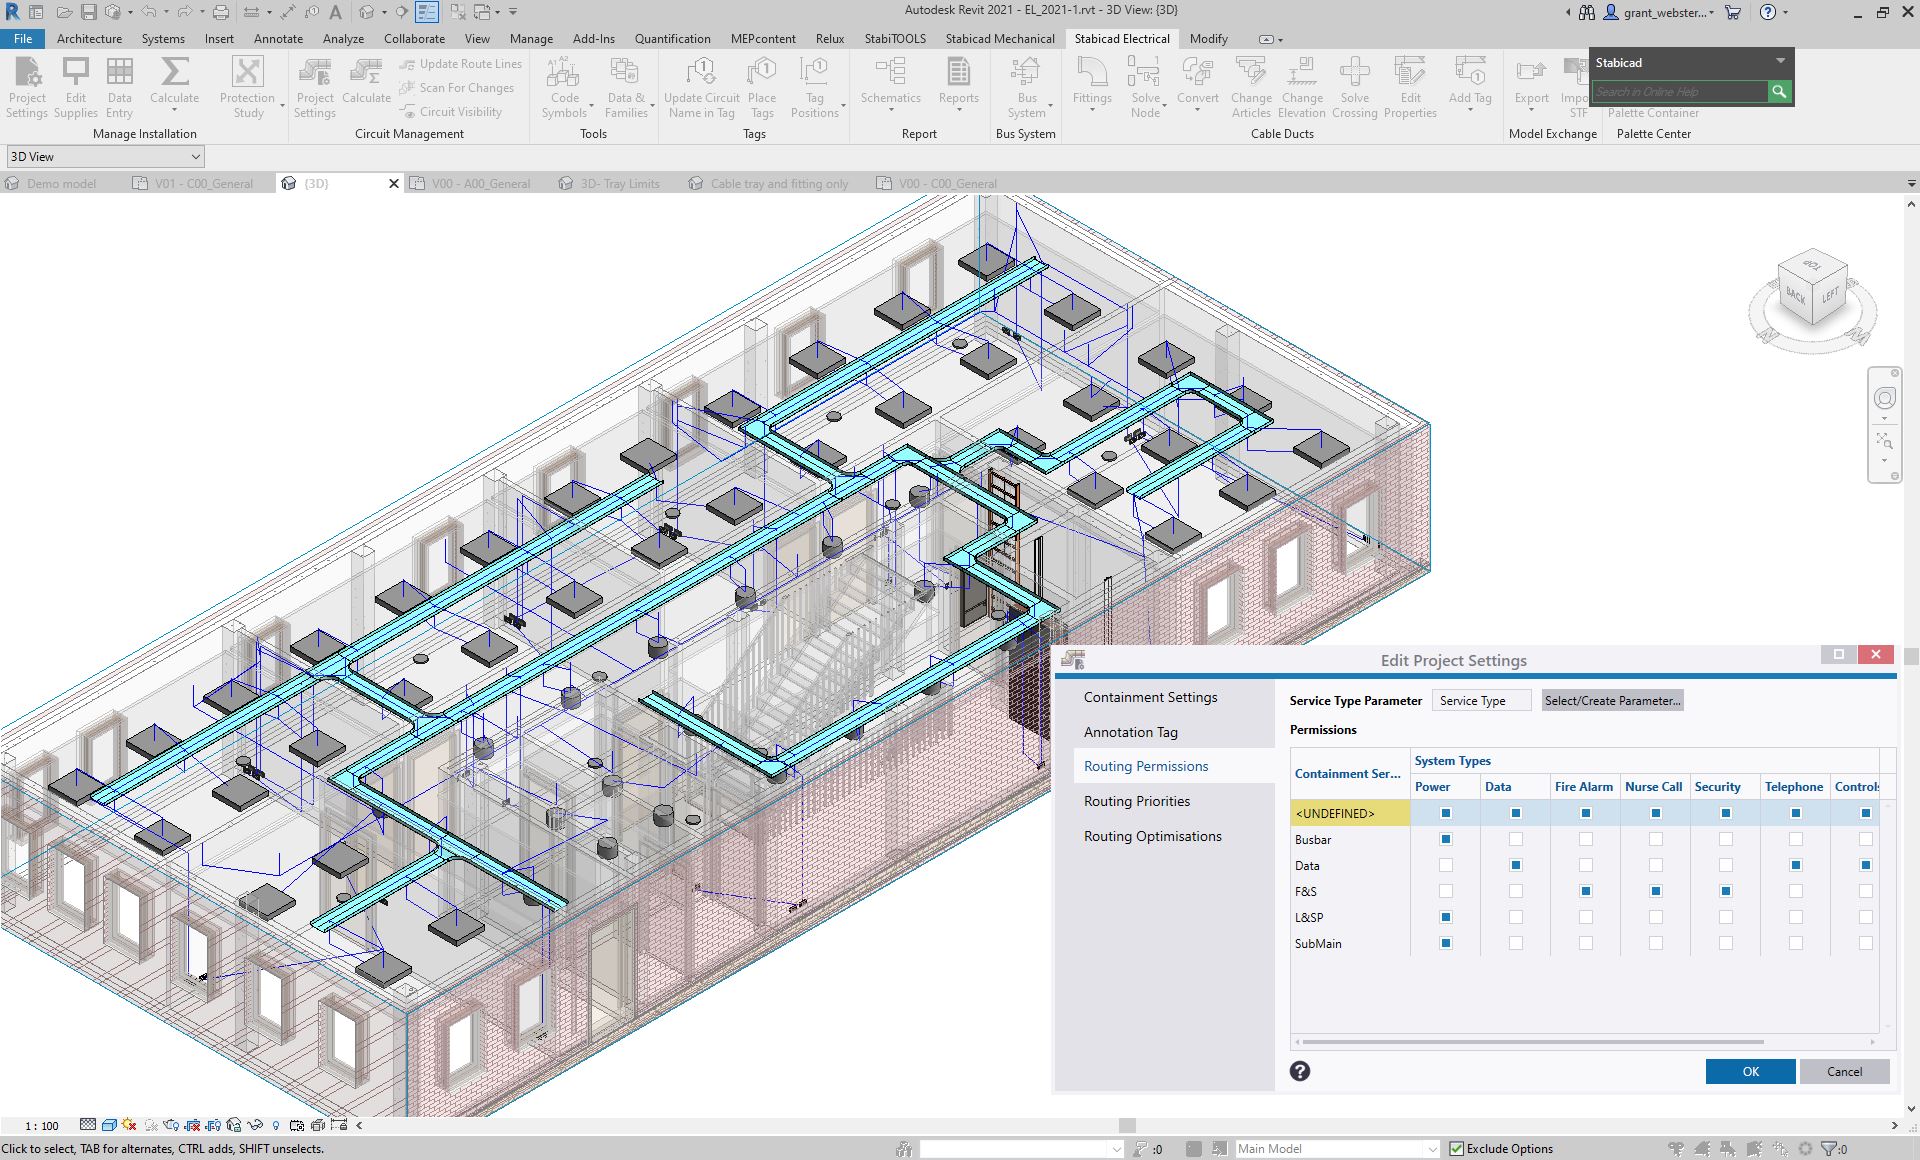
Task: Open the Edit Properties tool
Action: click(x=1410, y=85)
